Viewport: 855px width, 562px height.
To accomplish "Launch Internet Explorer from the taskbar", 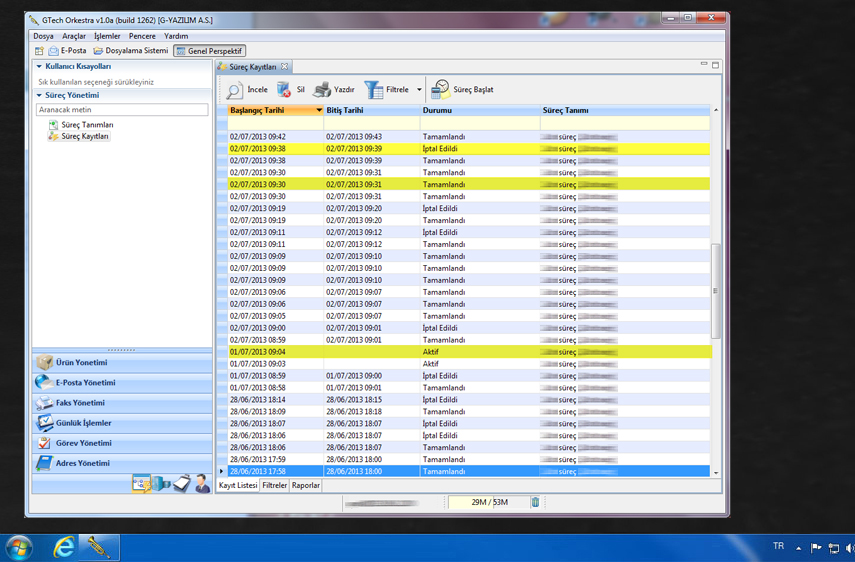I will (64, 548).
